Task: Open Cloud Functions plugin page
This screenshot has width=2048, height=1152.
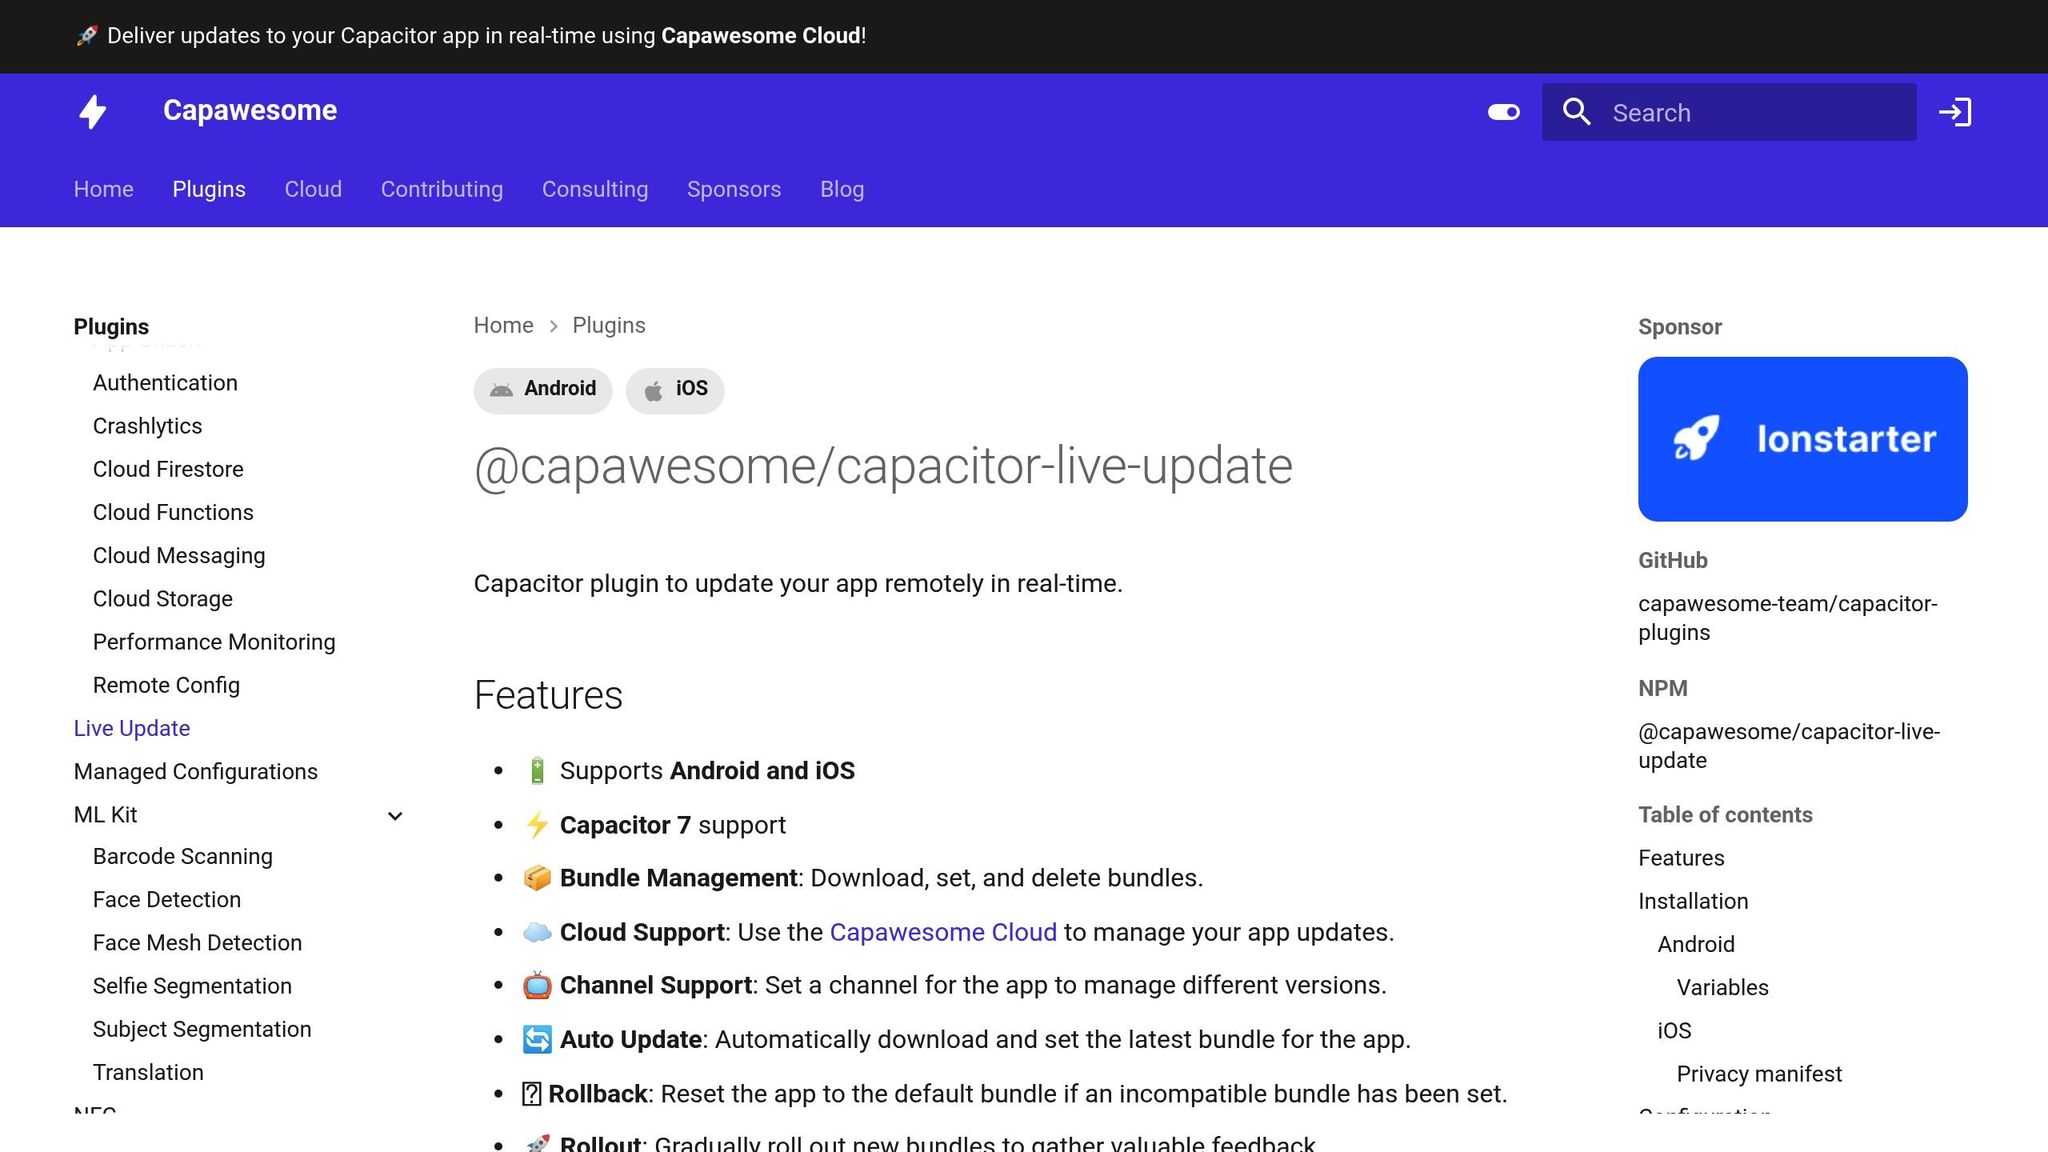Action: 173,512
